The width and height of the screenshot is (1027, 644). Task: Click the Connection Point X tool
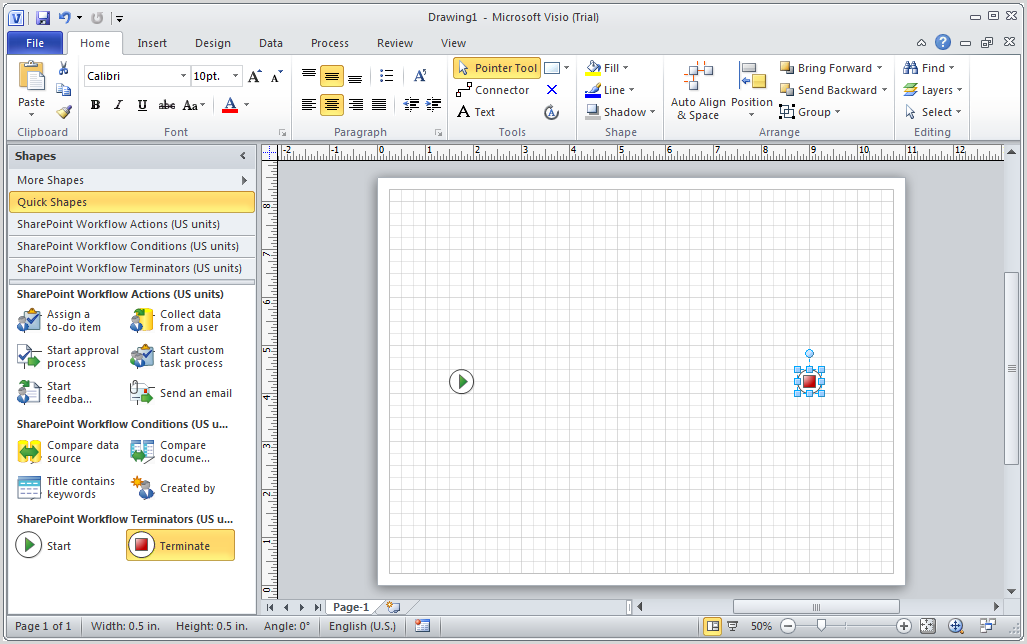tap(552, 90)
